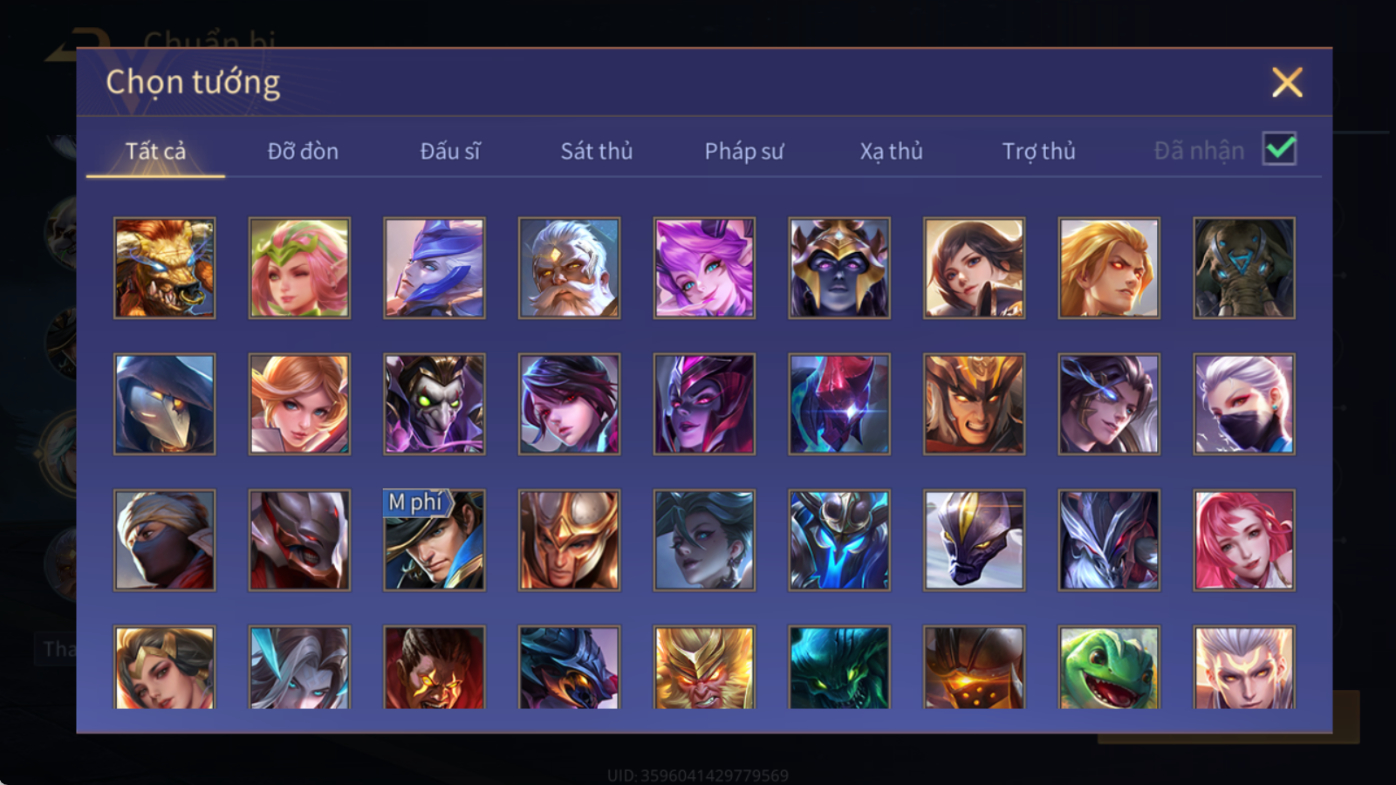Pick the hero marked 'M phí'
Screen dimensions: 1396x785
pyautogui.click(x=434, y=540)
